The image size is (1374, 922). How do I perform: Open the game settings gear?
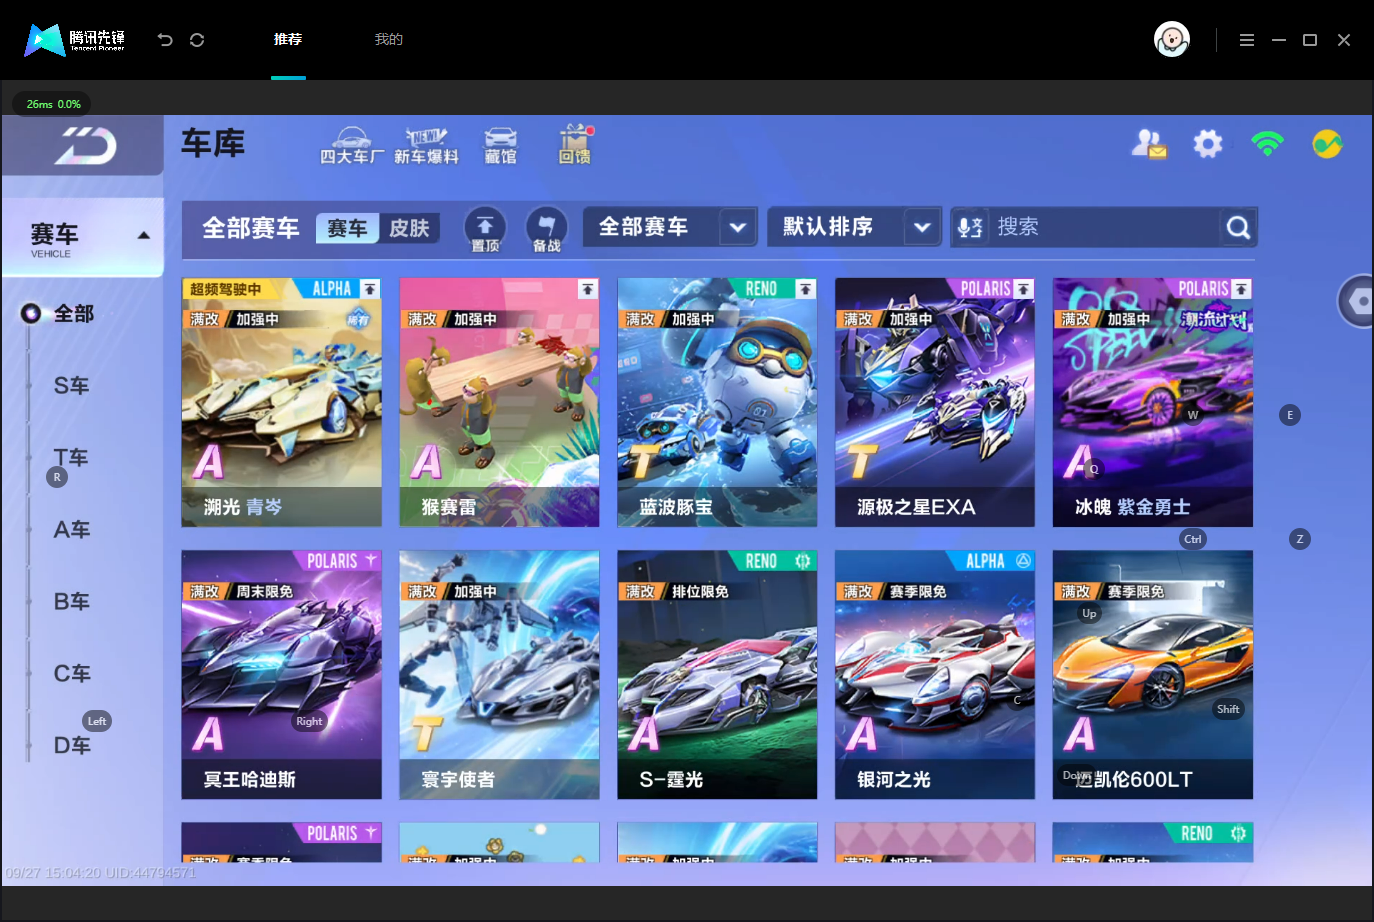tap(1208, 144)
